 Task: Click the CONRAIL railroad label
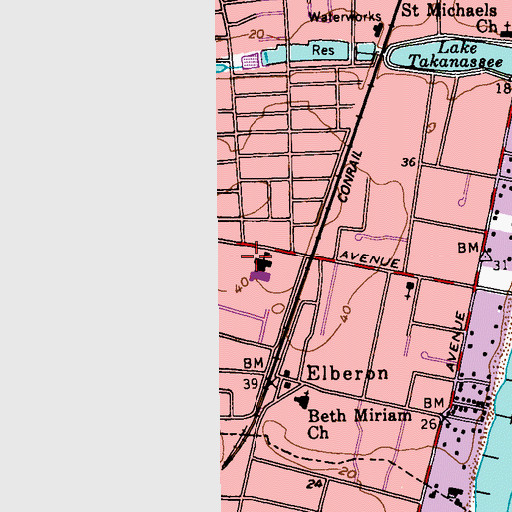click(350, 176)
